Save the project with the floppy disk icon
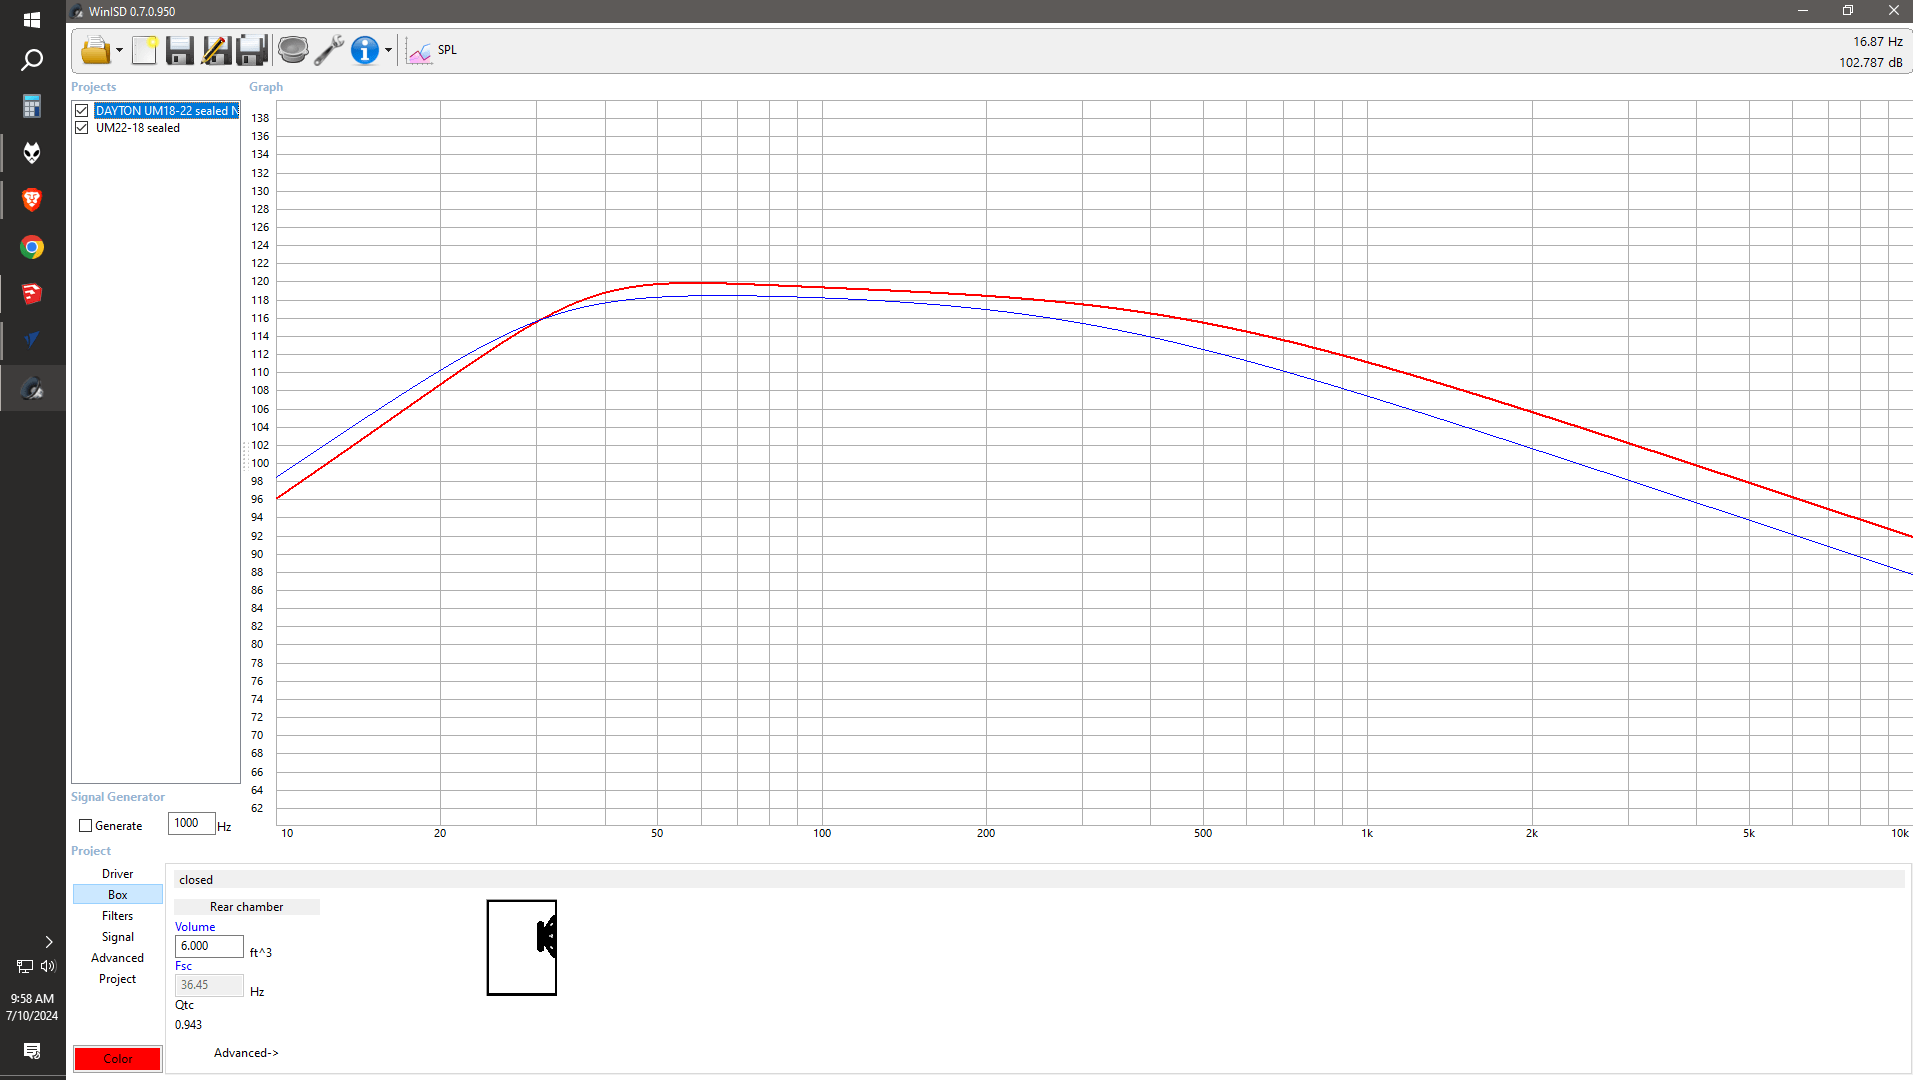This screenshot has width=1913, height=1080. coord(180,50)
